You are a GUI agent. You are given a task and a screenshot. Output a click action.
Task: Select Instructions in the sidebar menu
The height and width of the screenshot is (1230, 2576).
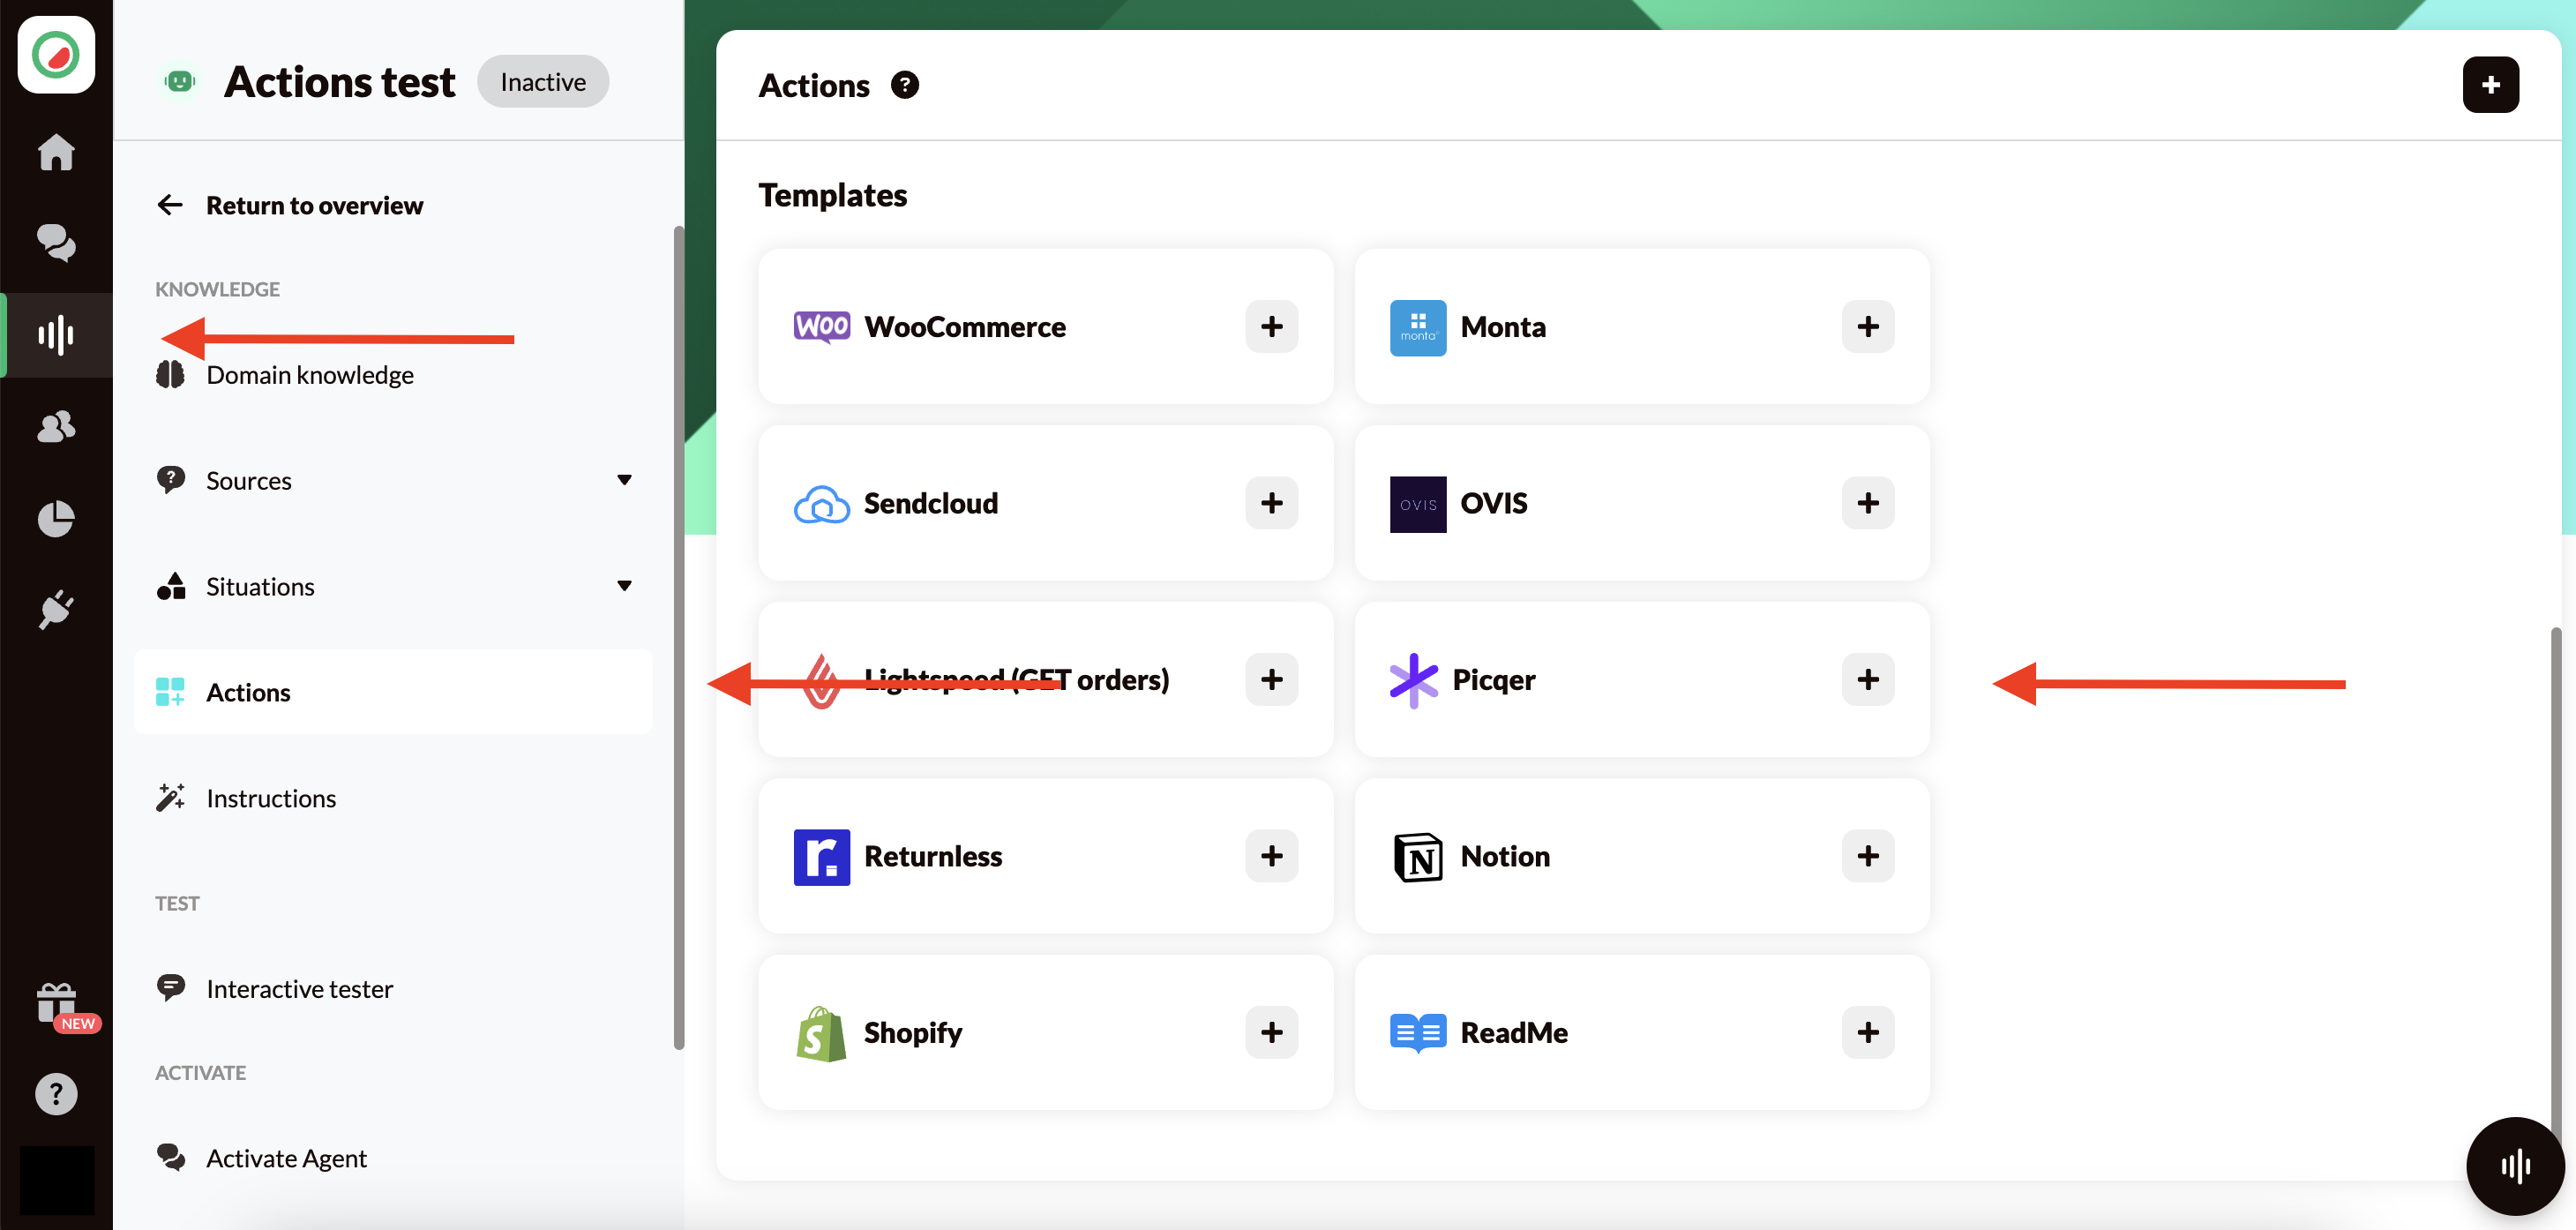(270, 798)
